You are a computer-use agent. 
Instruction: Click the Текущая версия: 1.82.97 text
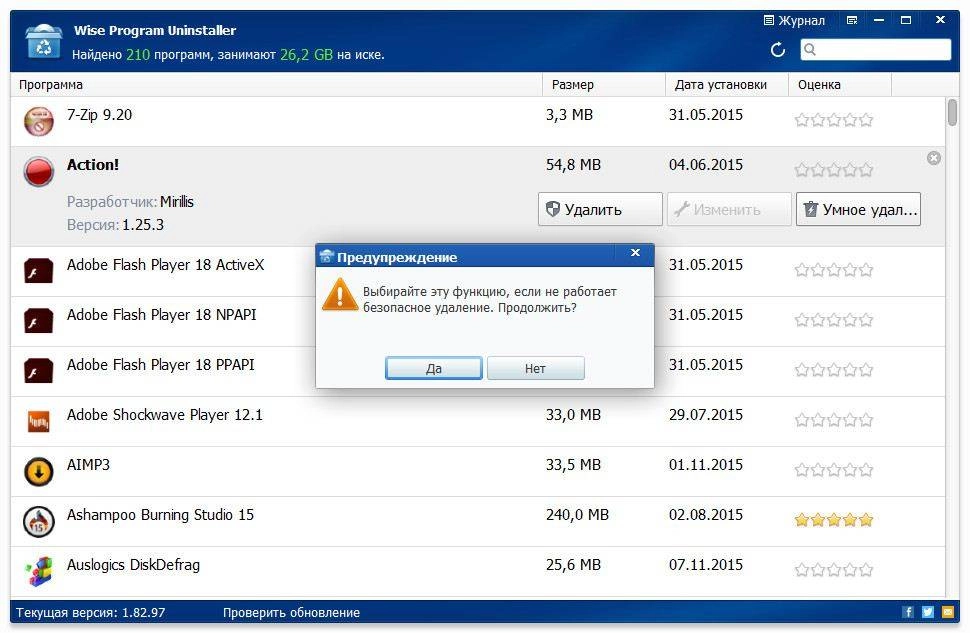[x=90, y=613]
